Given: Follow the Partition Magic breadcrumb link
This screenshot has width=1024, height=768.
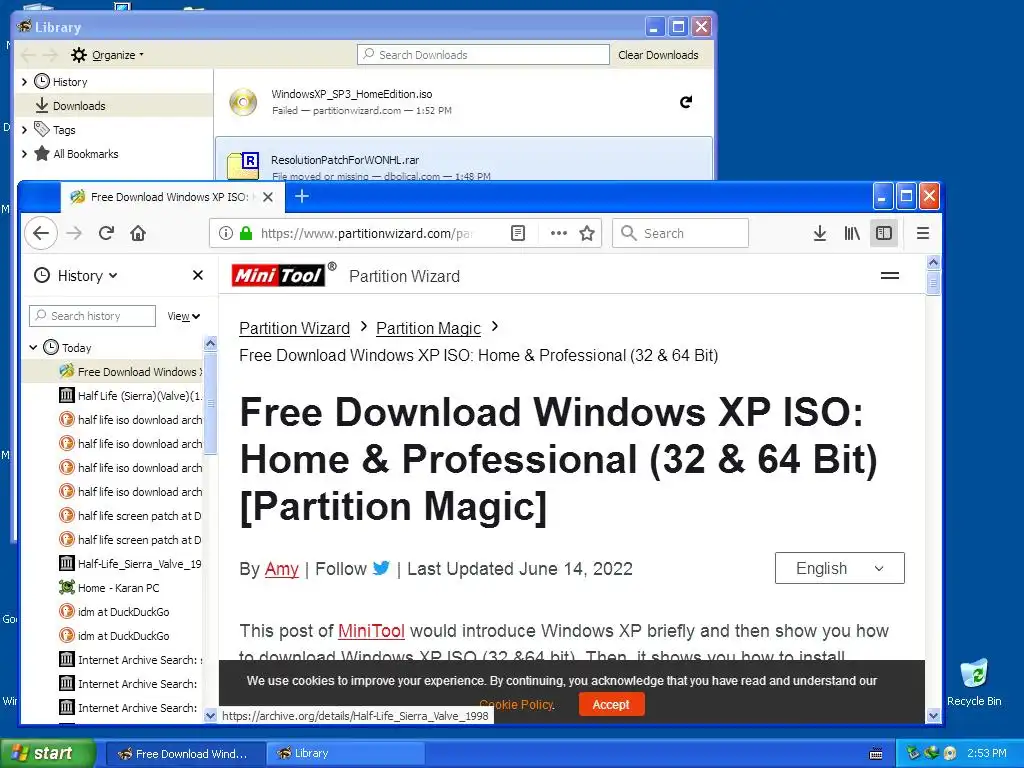Looking at the screenshot, I should 428,328.
